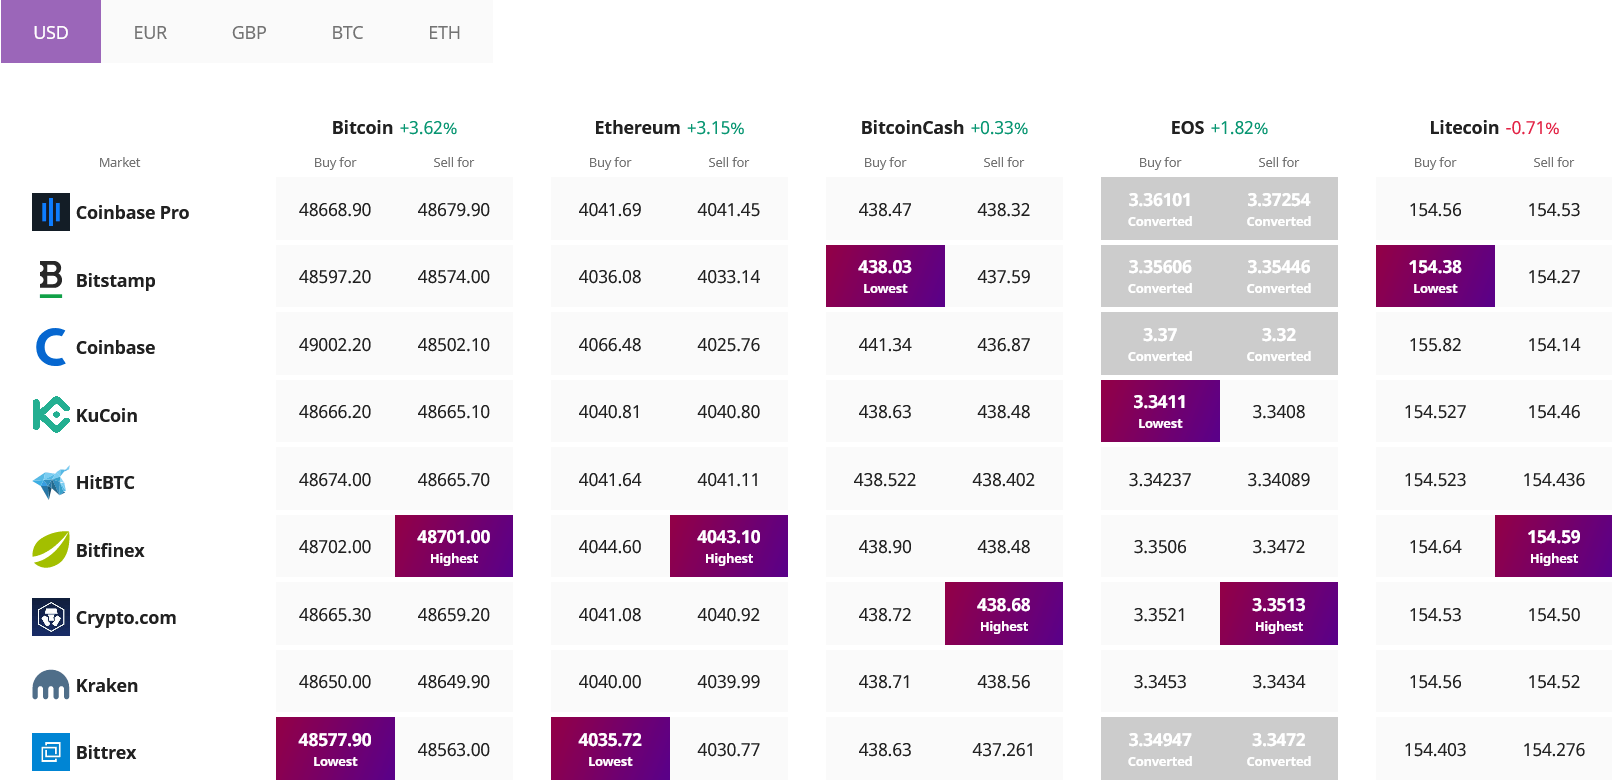This screenshot has height=784, width=1612.
Task: Click the Bitstamp logo icon
Action: (x=51, y=279)
